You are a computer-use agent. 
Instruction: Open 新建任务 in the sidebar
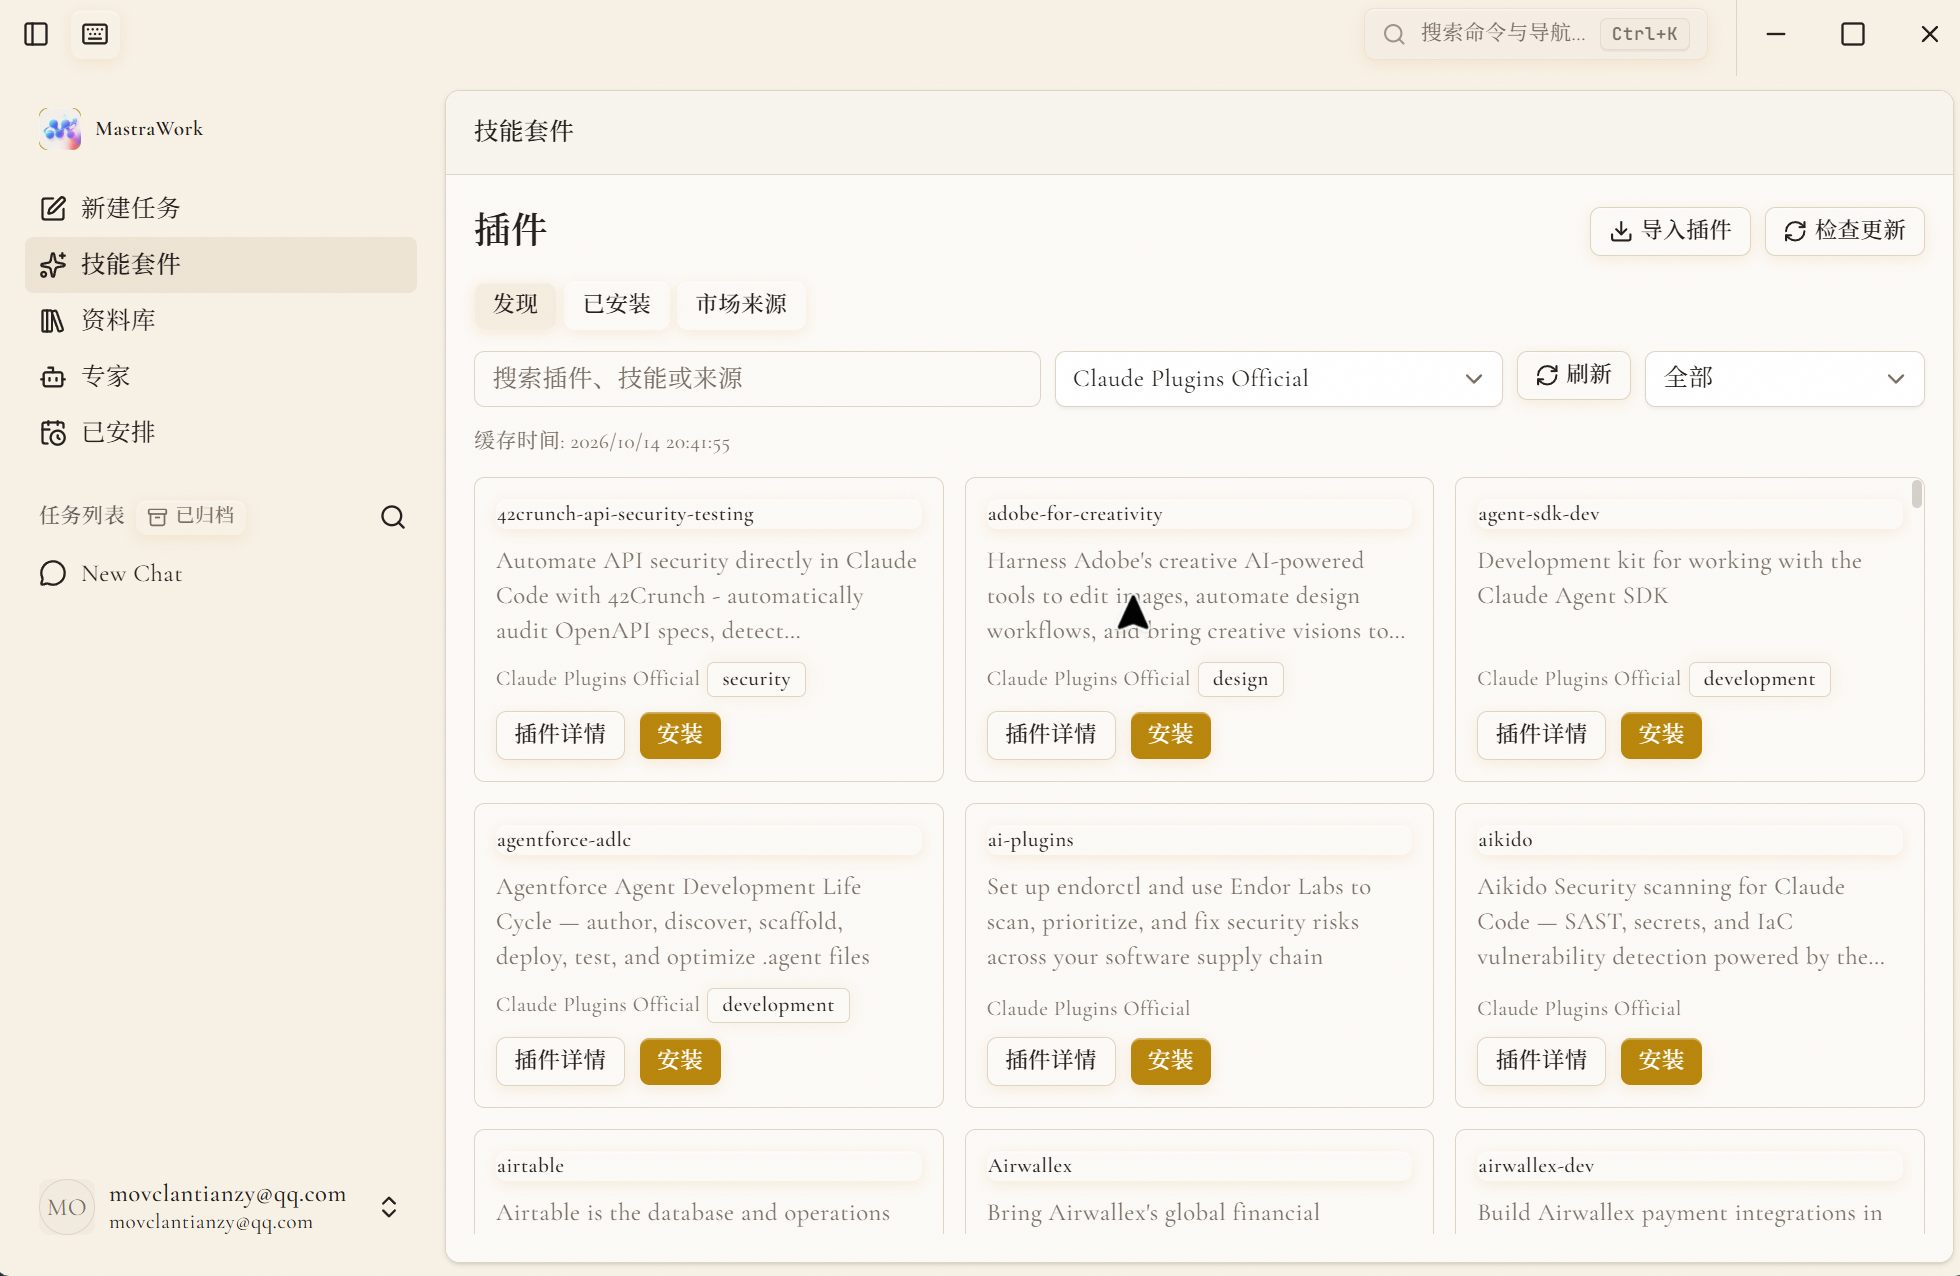point(220,208)
